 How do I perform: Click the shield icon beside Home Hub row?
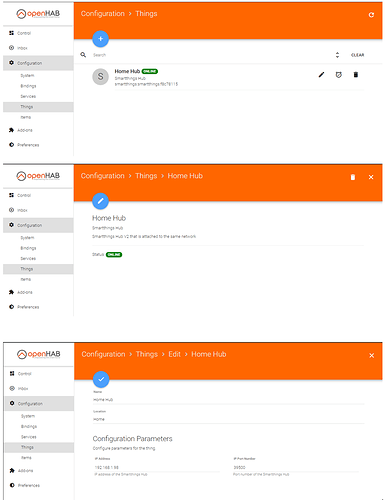(x=339, y=75)
